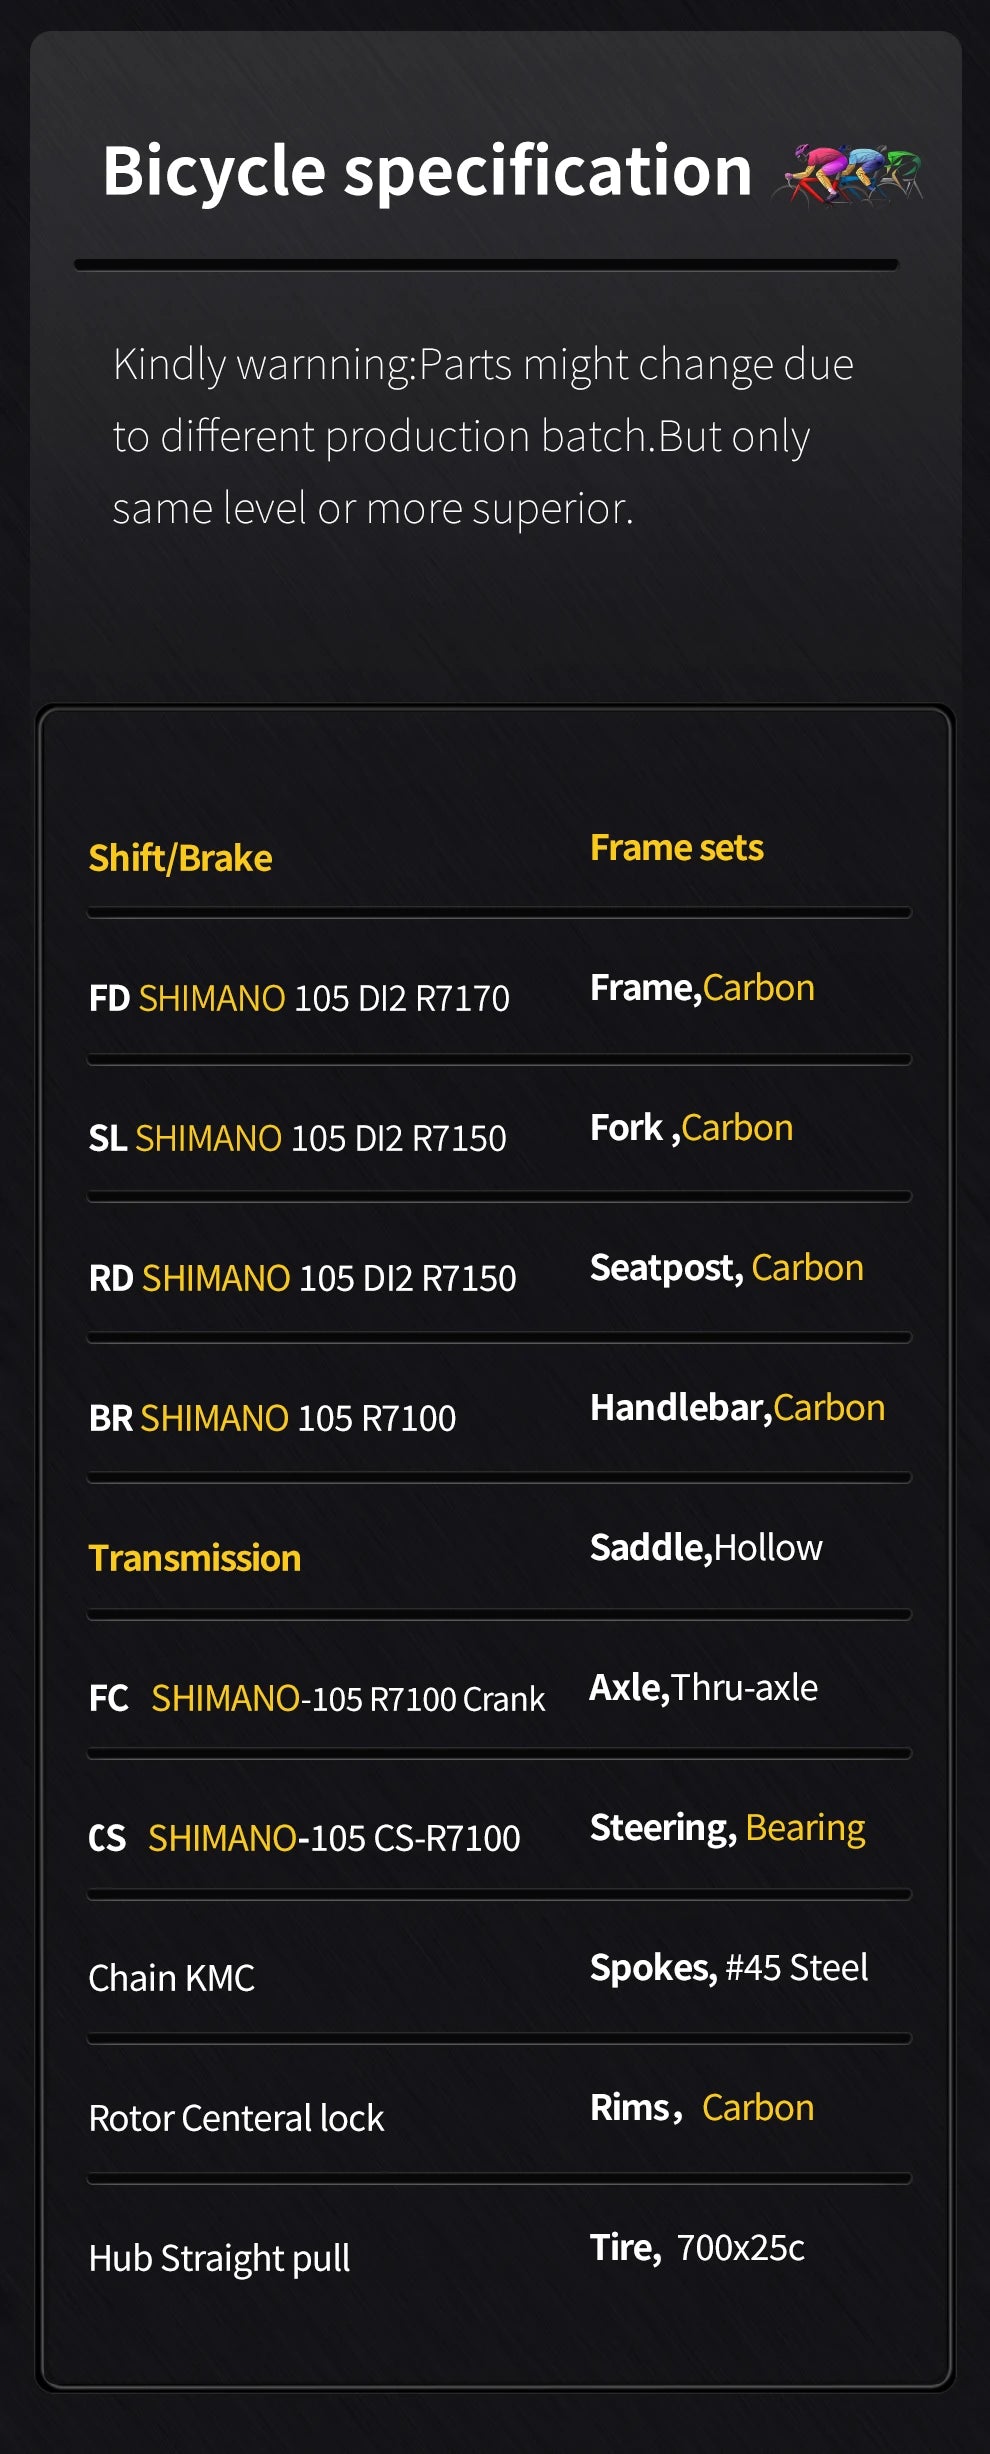Click the CS SHIMANO-105 CS-R7100 entry
The height and width of the screenshot is (2454, 990).
[304, 1838]
